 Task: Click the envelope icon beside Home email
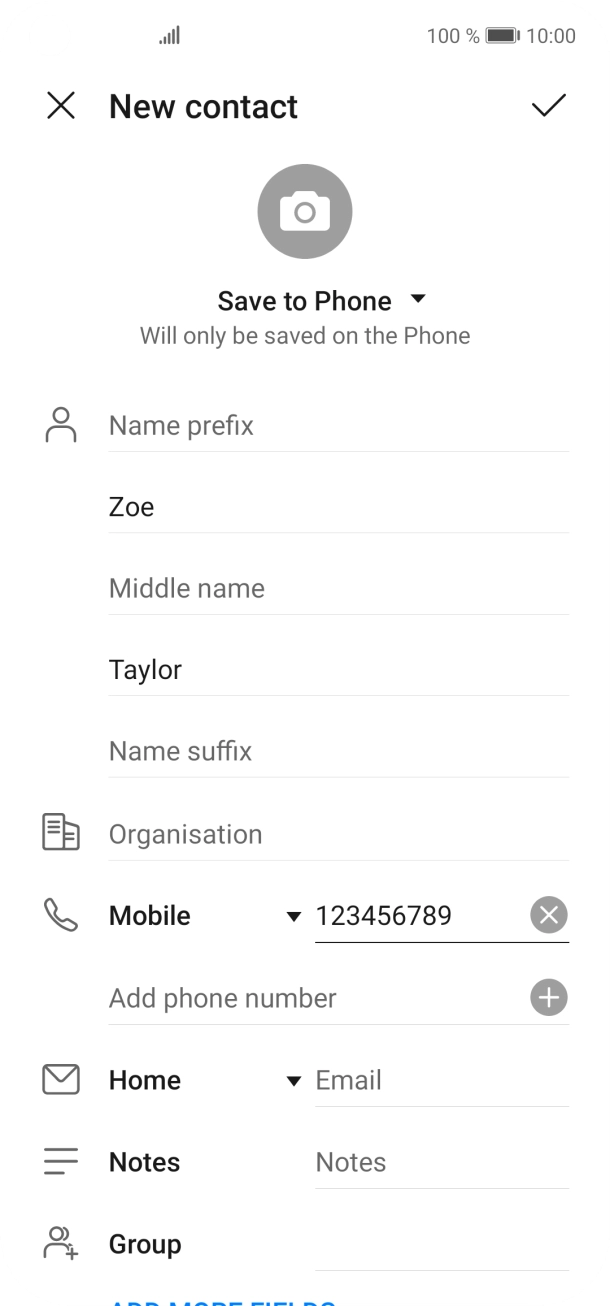[x=60, y=1079]
